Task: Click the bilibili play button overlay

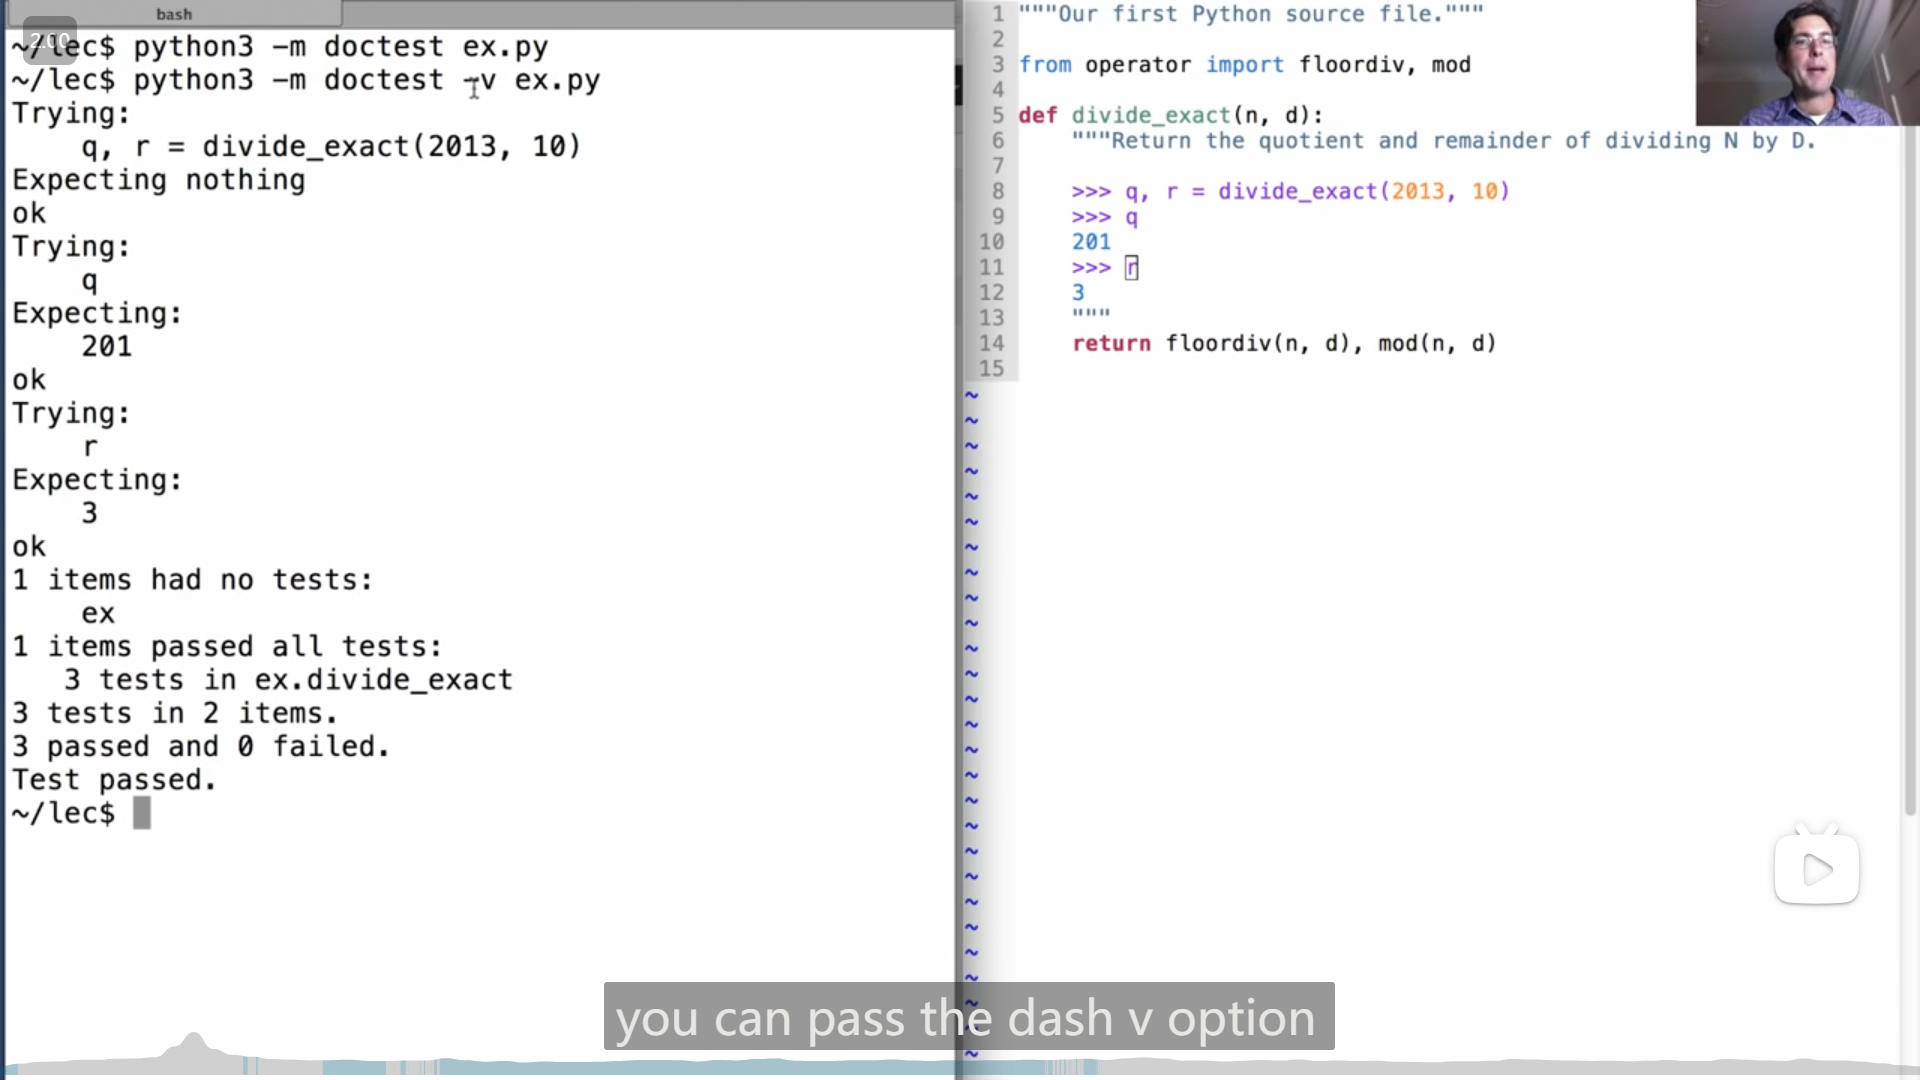Action: click(1816, 869)
